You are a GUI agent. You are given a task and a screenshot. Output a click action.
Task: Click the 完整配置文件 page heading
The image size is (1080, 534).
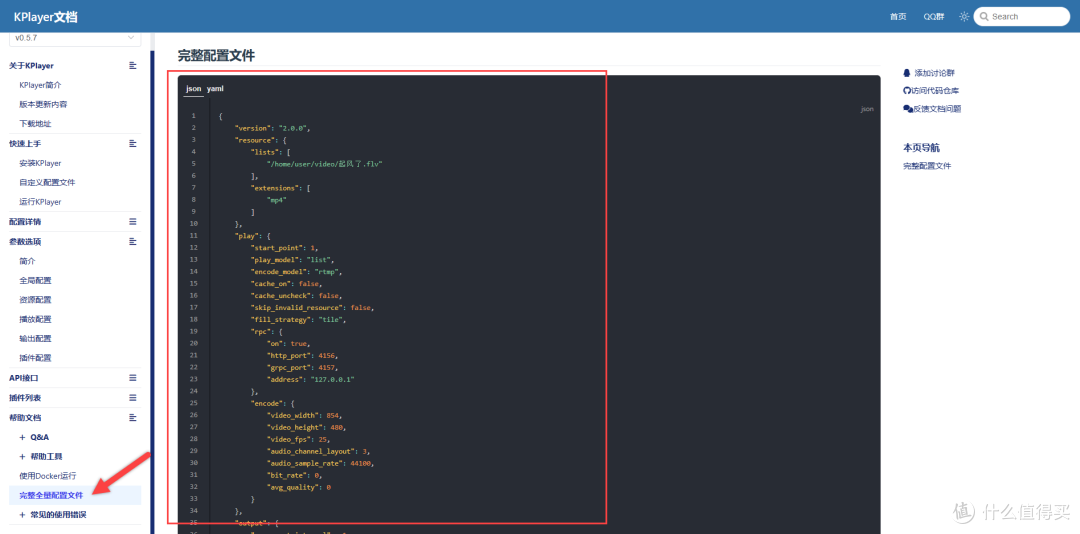click(216, 56)
